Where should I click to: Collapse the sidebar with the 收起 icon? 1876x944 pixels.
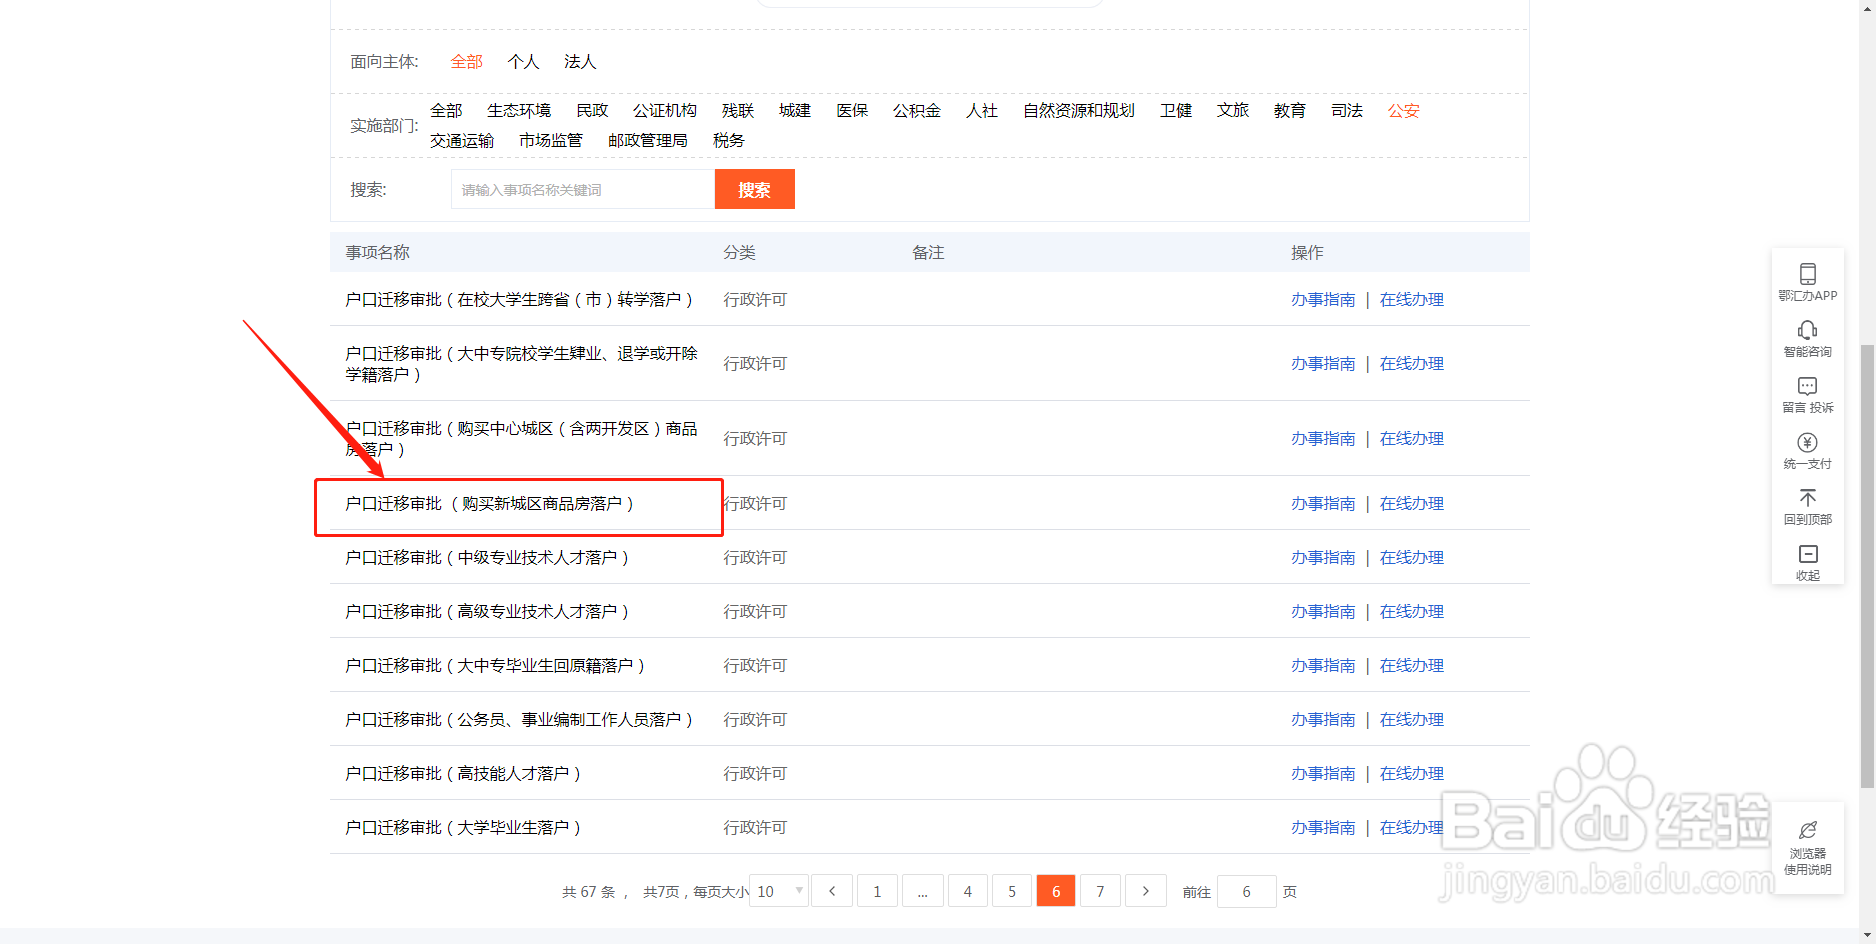(1807, 560)
